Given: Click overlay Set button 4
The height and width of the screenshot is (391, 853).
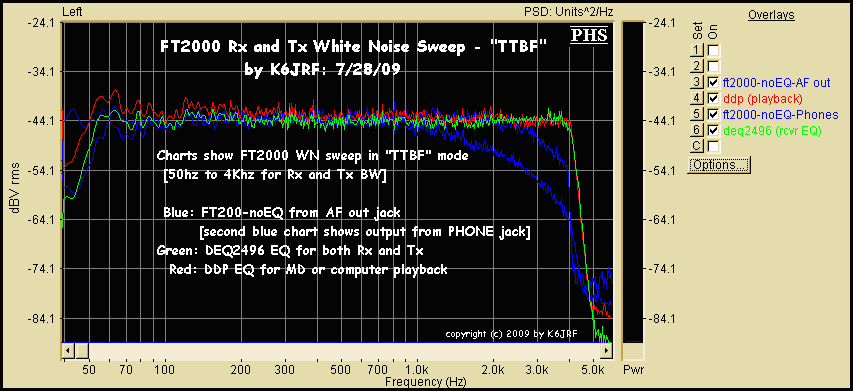Looking at the screenshot, I should (697, 98).
